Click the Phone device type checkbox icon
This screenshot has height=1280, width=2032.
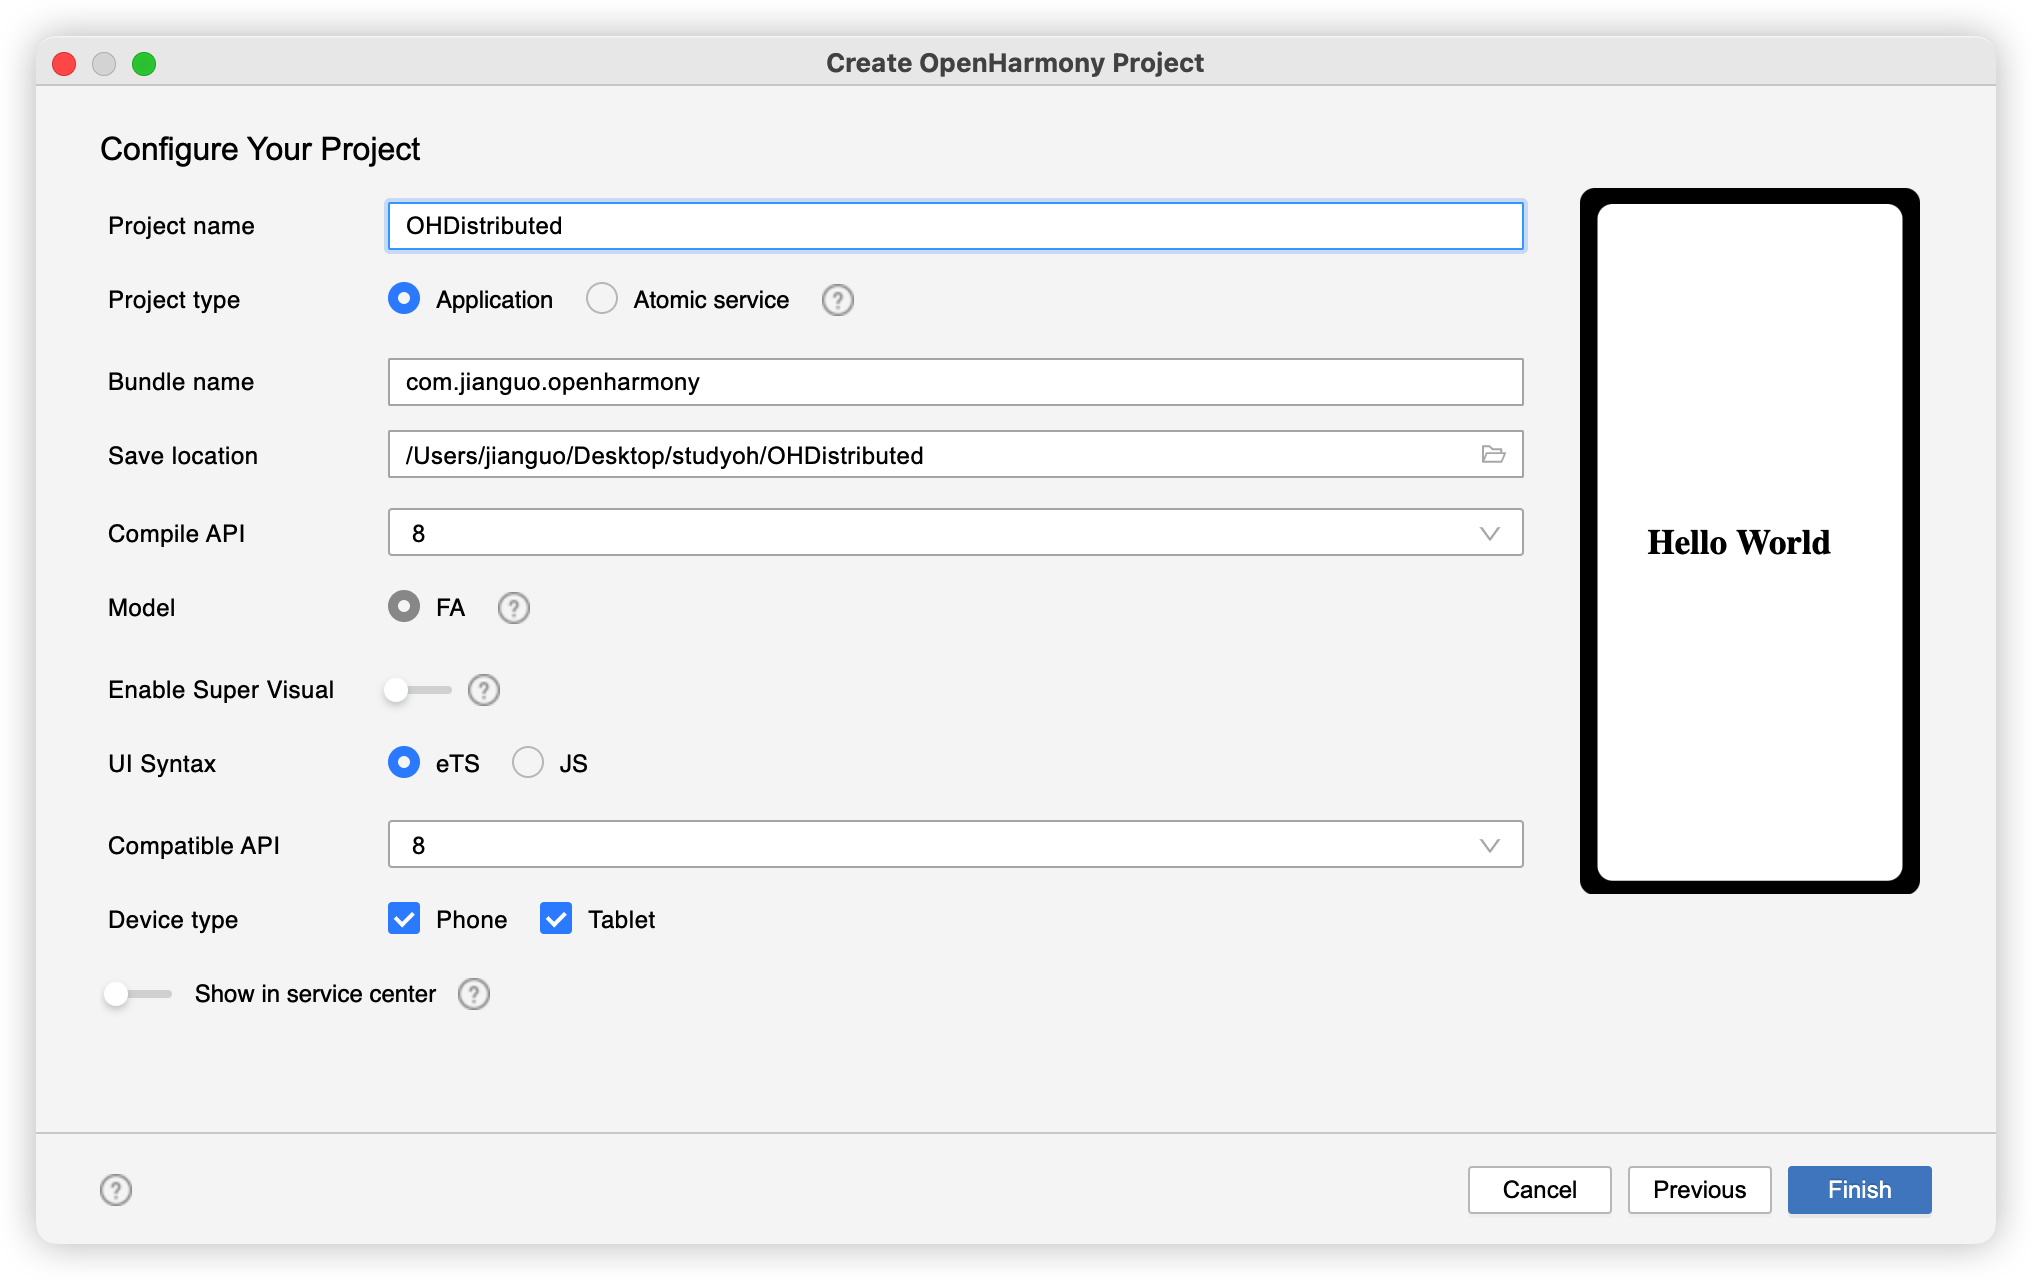click(403, 919)
